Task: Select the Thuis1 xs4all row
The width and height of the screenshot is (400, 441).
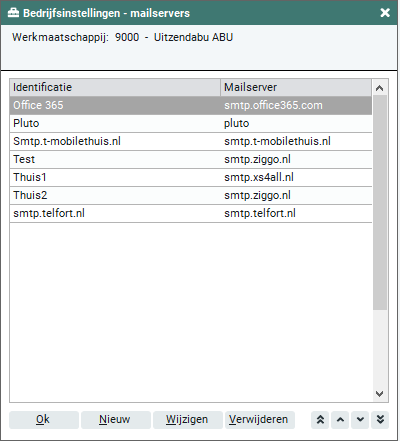Action: click(x=191, y=177)
